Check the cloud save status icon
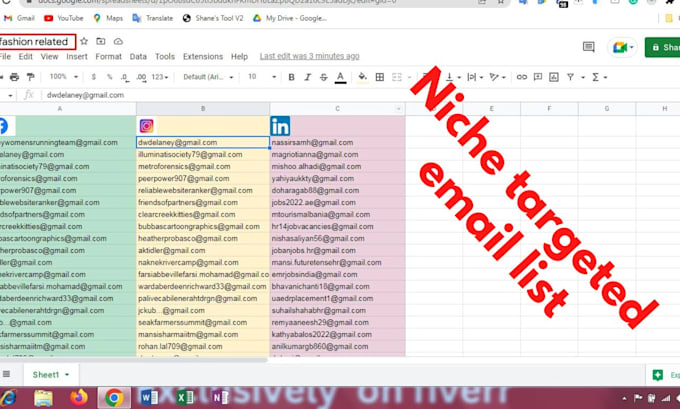Image resolution: width=680 pixels, height=409 pixels. pos(118,42)
